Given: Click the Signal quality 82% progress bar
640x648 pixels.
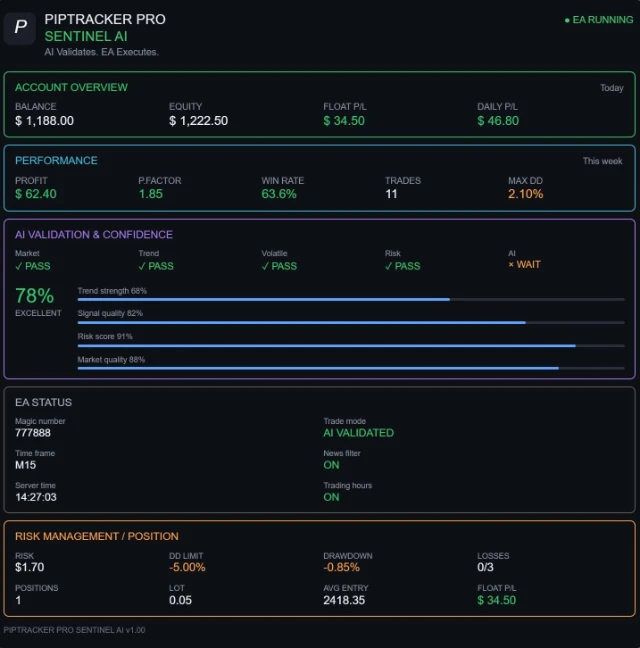Looking at the screenshot, I should point(351,322).
